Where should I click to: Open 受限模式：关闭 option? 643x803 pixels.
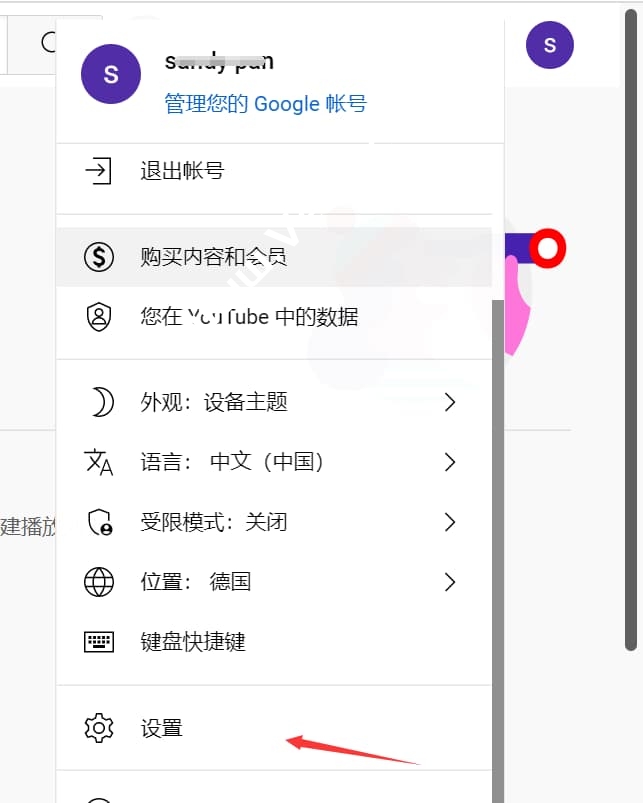tap(274, 522)
